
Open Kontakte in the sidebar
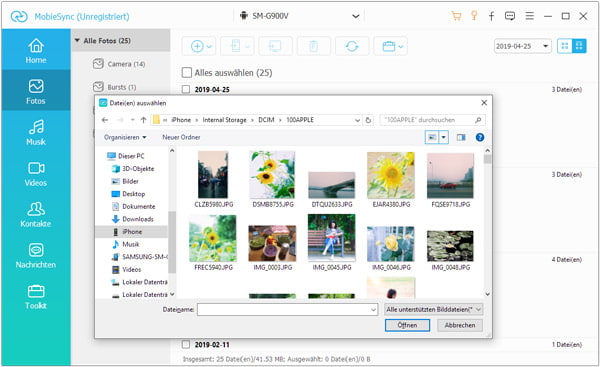pos(36,214)
